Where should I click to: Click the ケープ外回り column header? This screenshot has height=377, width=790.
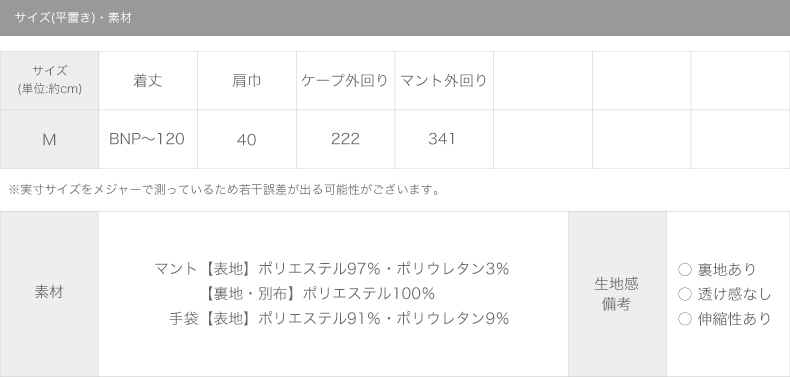(345, 81)
